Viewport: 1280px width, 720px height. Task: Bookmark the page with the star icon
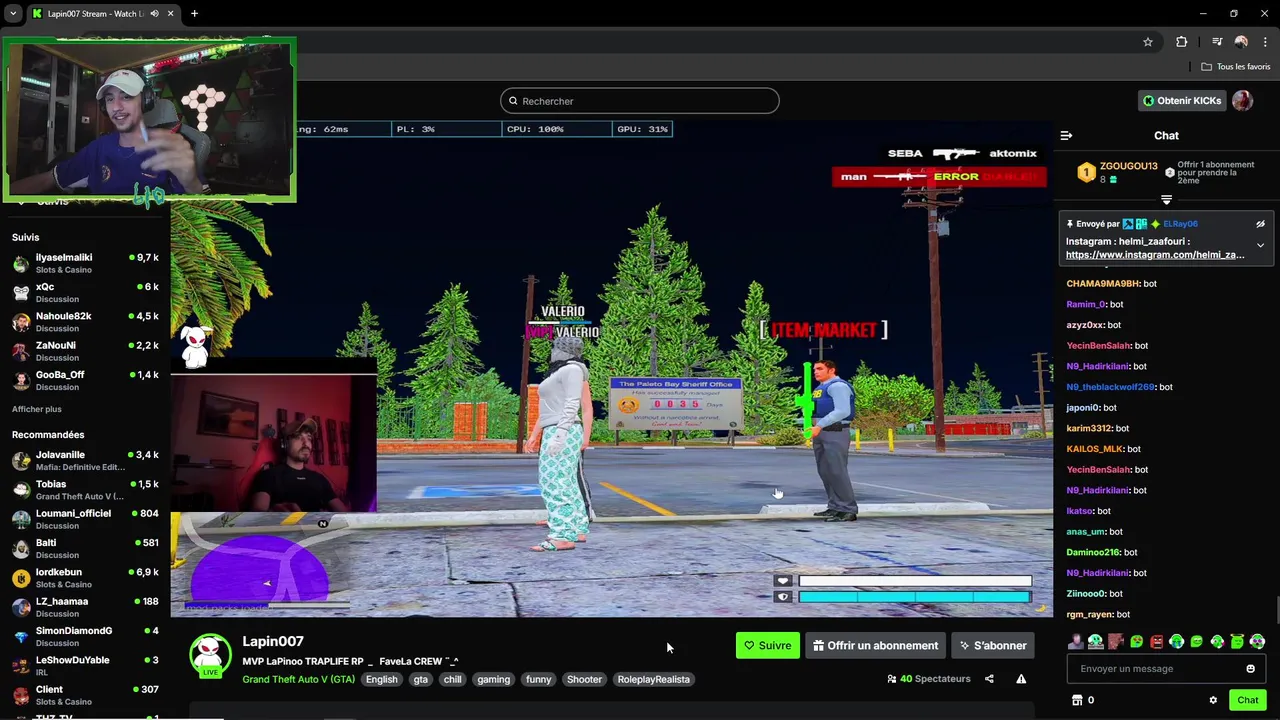point(1148,42)
